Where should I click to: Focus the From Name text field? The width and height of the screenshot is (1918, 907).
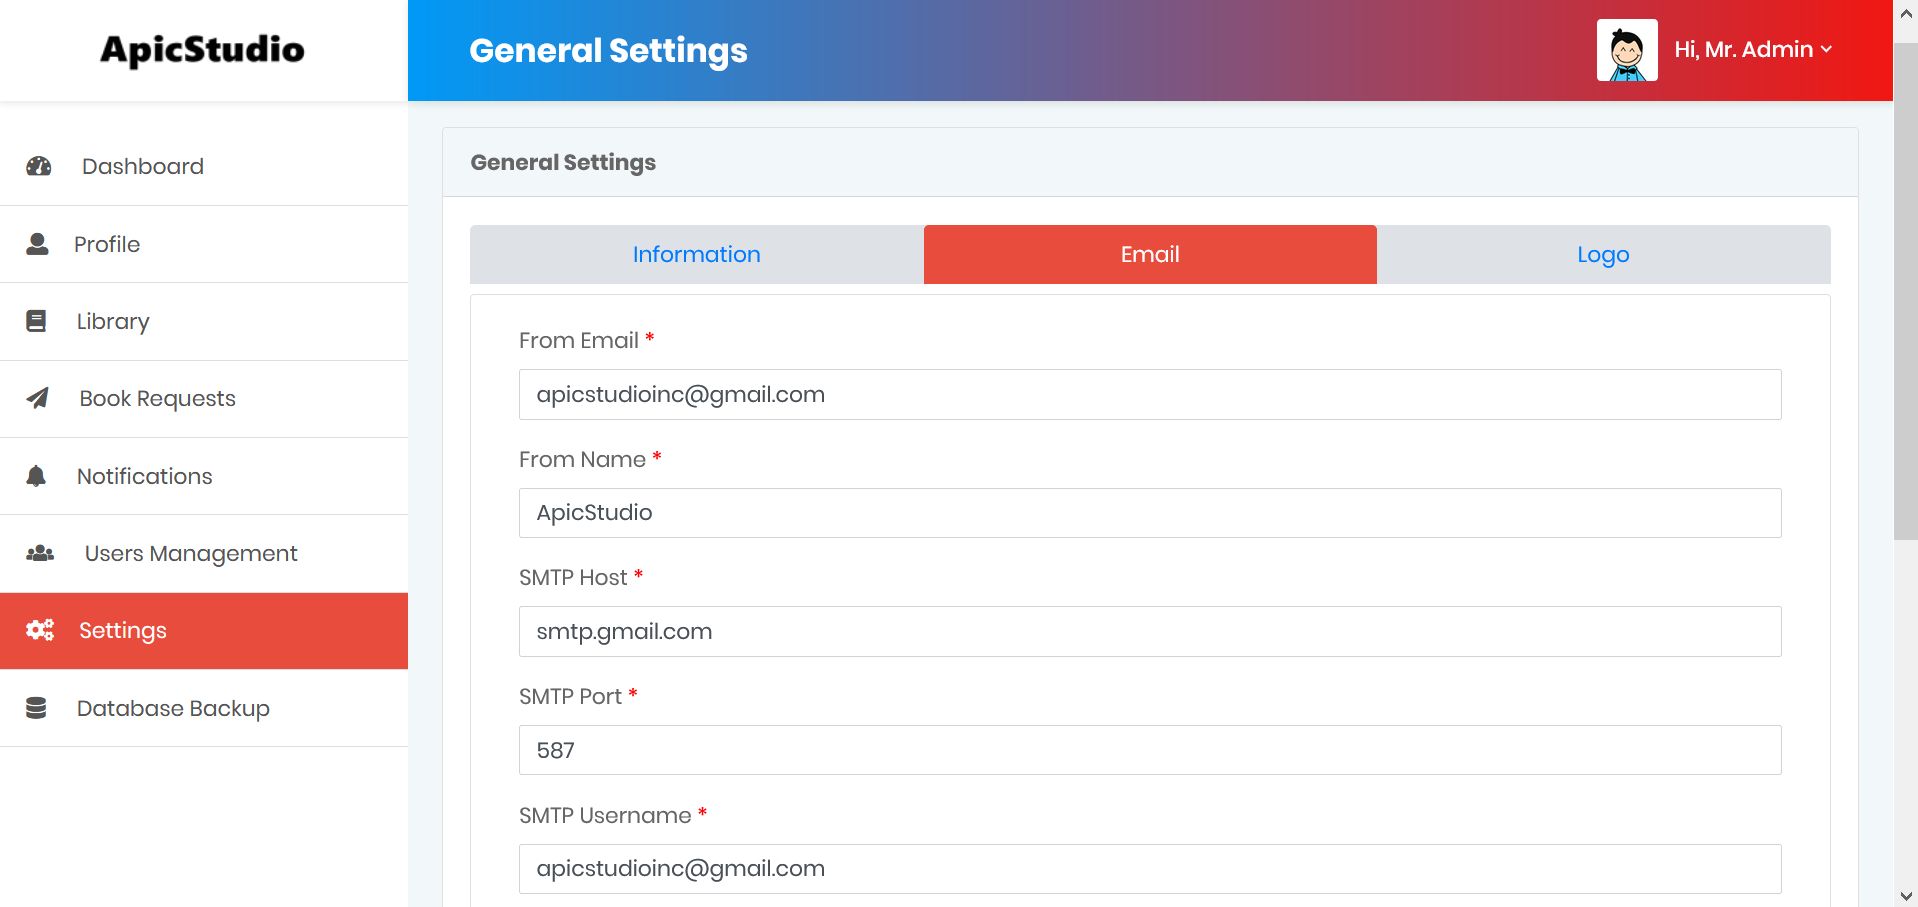pyautogui.click(x=1150, y=513)
